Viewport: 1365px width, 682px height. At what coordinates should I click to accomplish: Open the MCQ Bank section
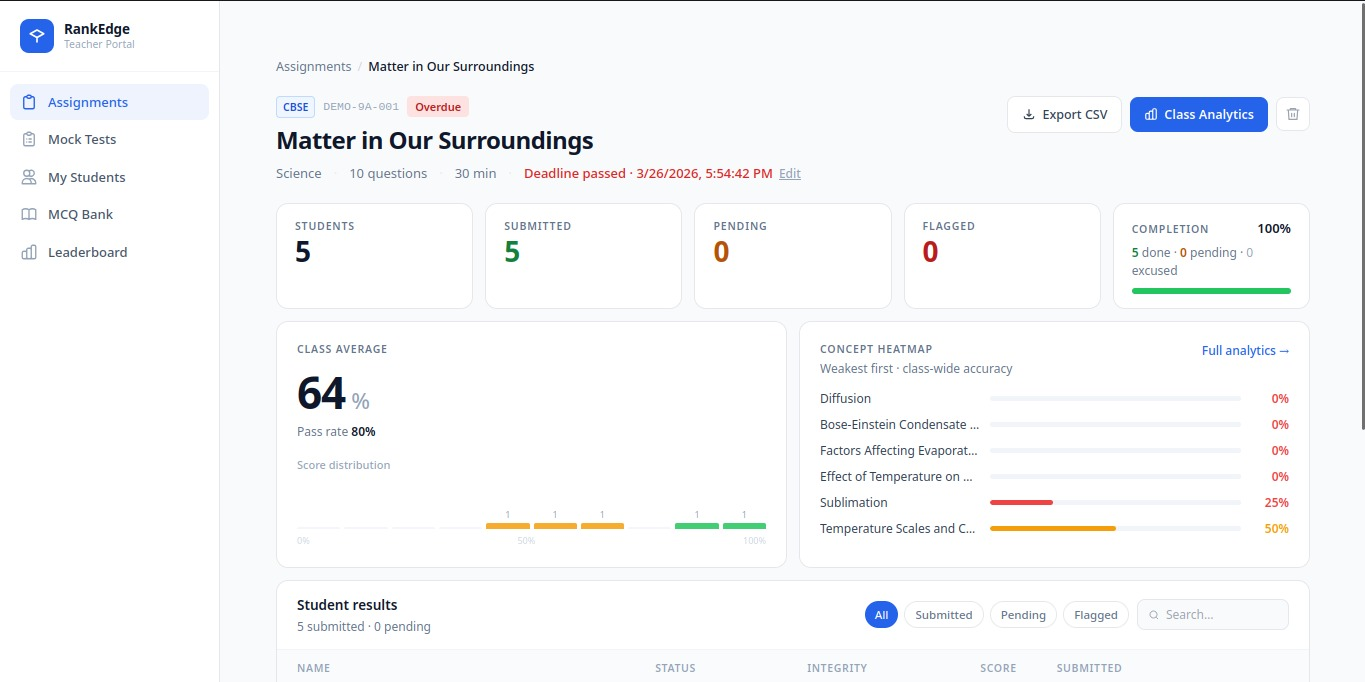[109, 215]
